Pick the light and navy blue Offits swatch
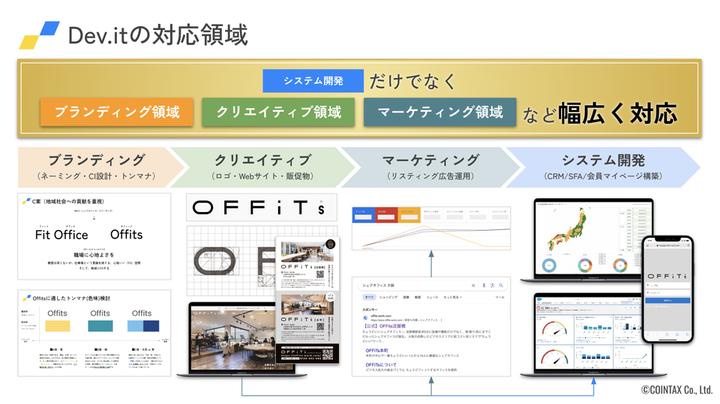Image resolution: width=720 pixels, height=404 pixels. tap(143, 326)
